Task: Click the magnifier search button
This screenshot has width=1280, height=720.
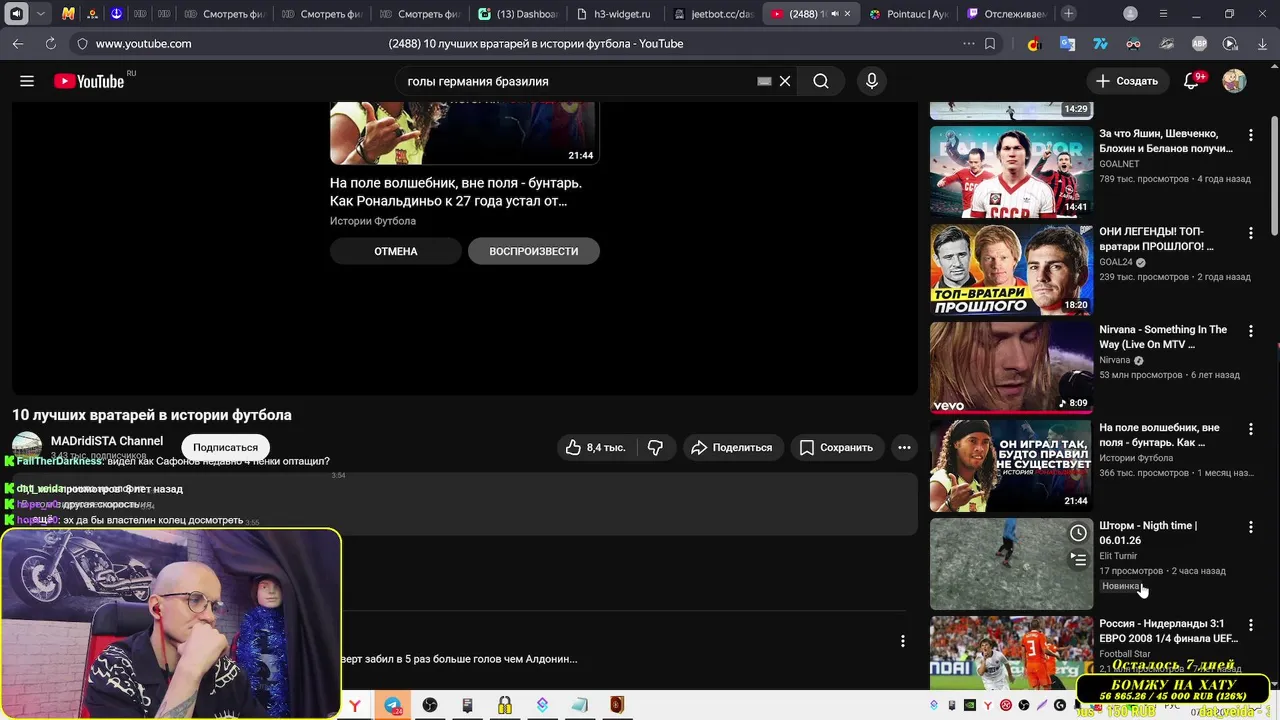Action: [x=821, y=81]
